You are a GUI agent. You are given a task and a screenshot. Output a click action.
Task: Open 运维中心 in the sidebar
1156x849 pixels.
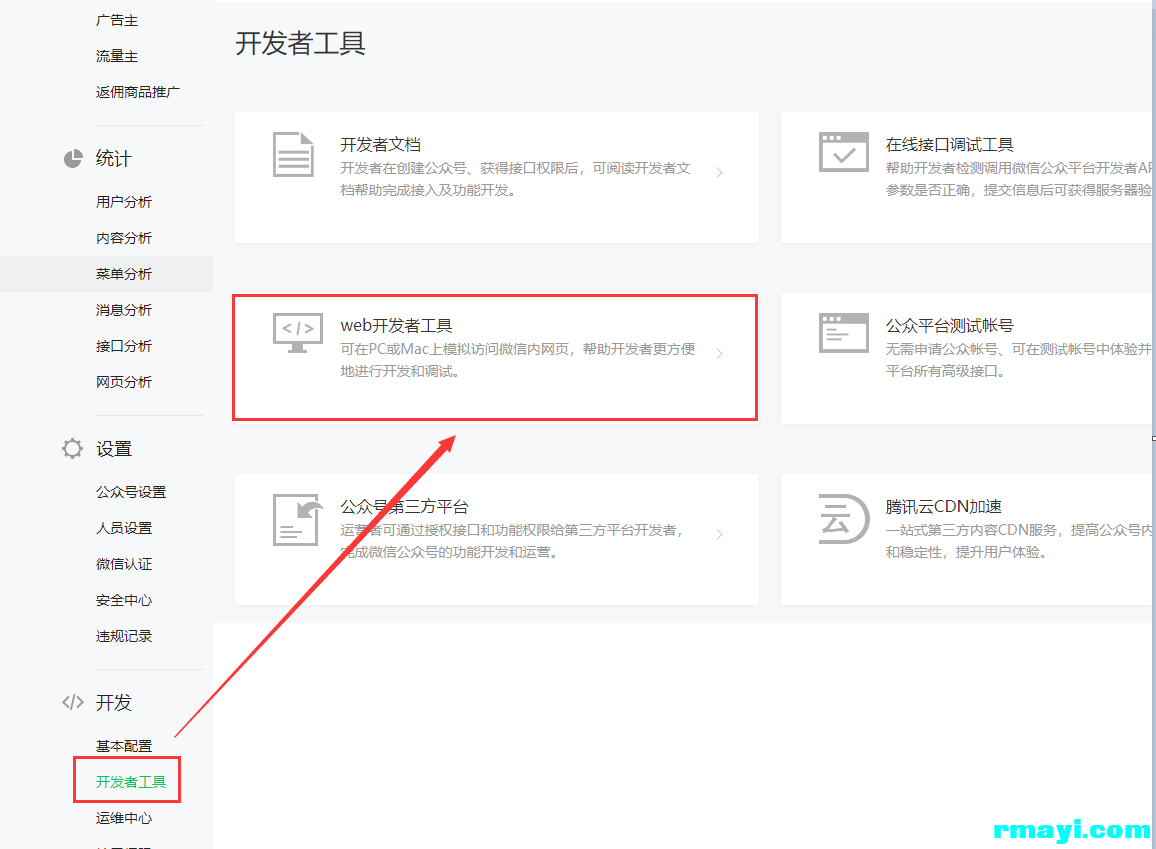tap(124, 818)
